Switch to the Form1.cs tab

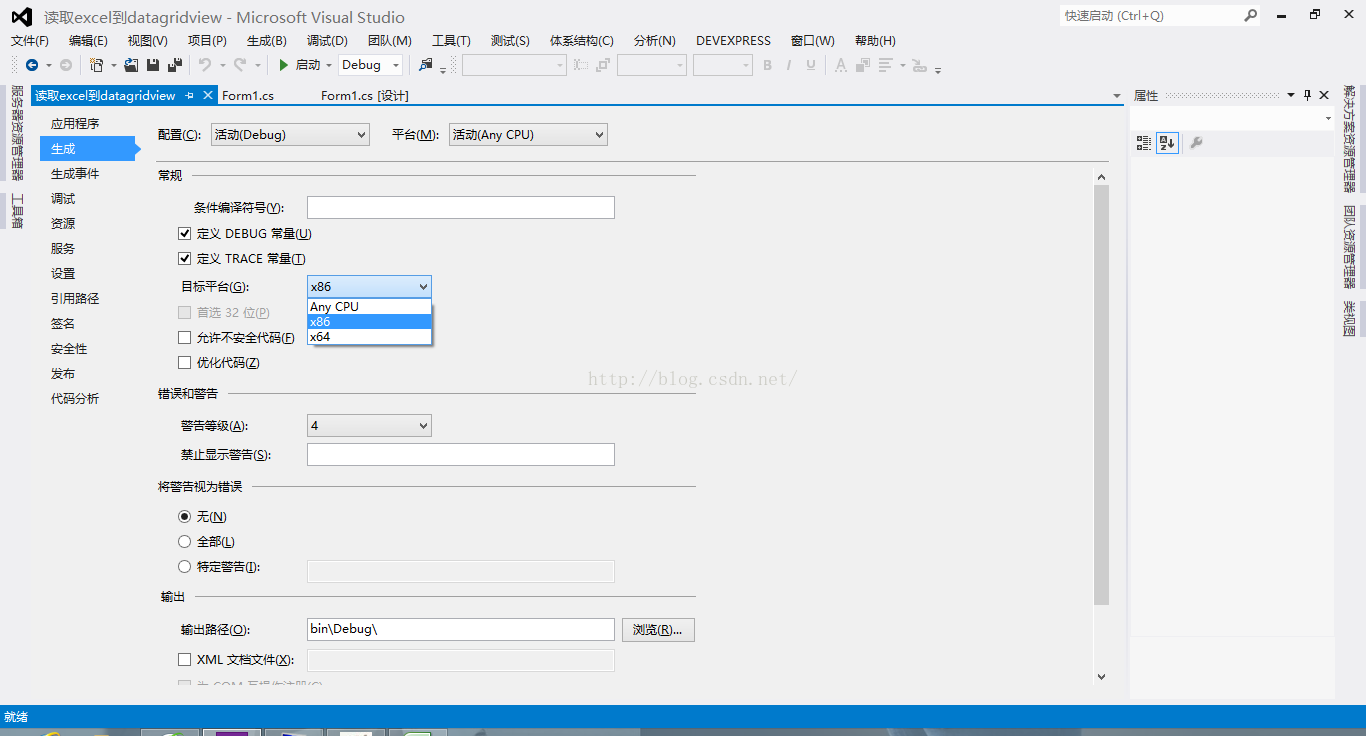pos(248,96)
